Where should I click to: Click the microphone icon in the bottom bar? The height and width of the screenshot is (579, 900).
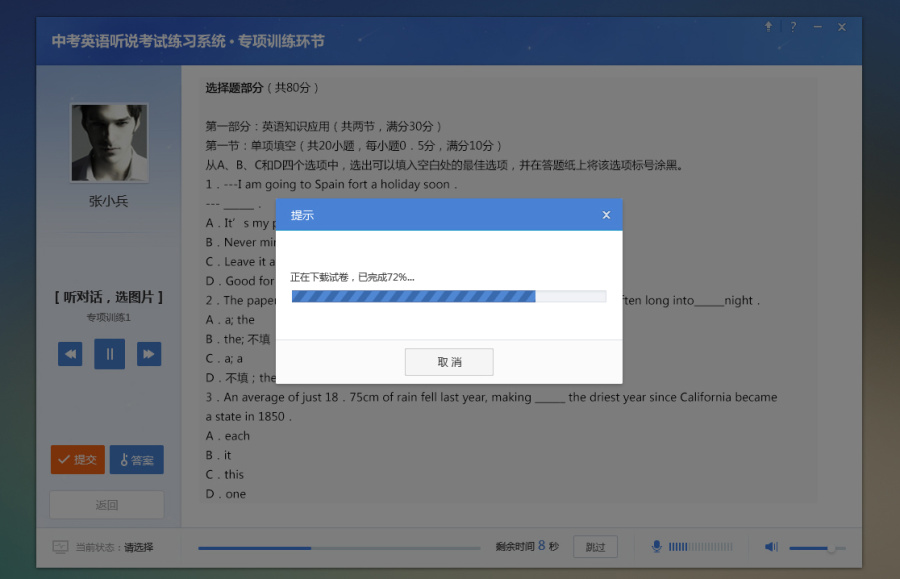click(656, 546)
